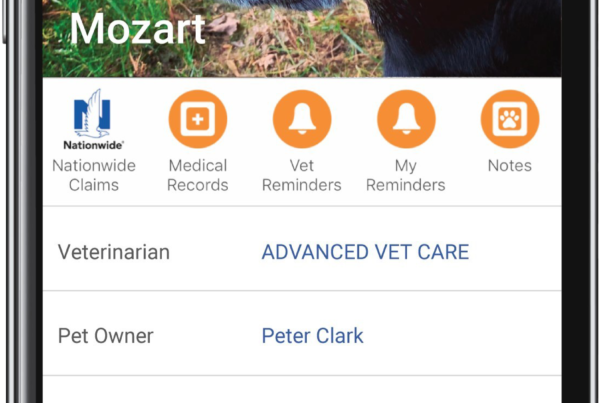The width and height of the screenshot is (600, 403).
Task: Click the Notes text label
Action: point(510,166)
